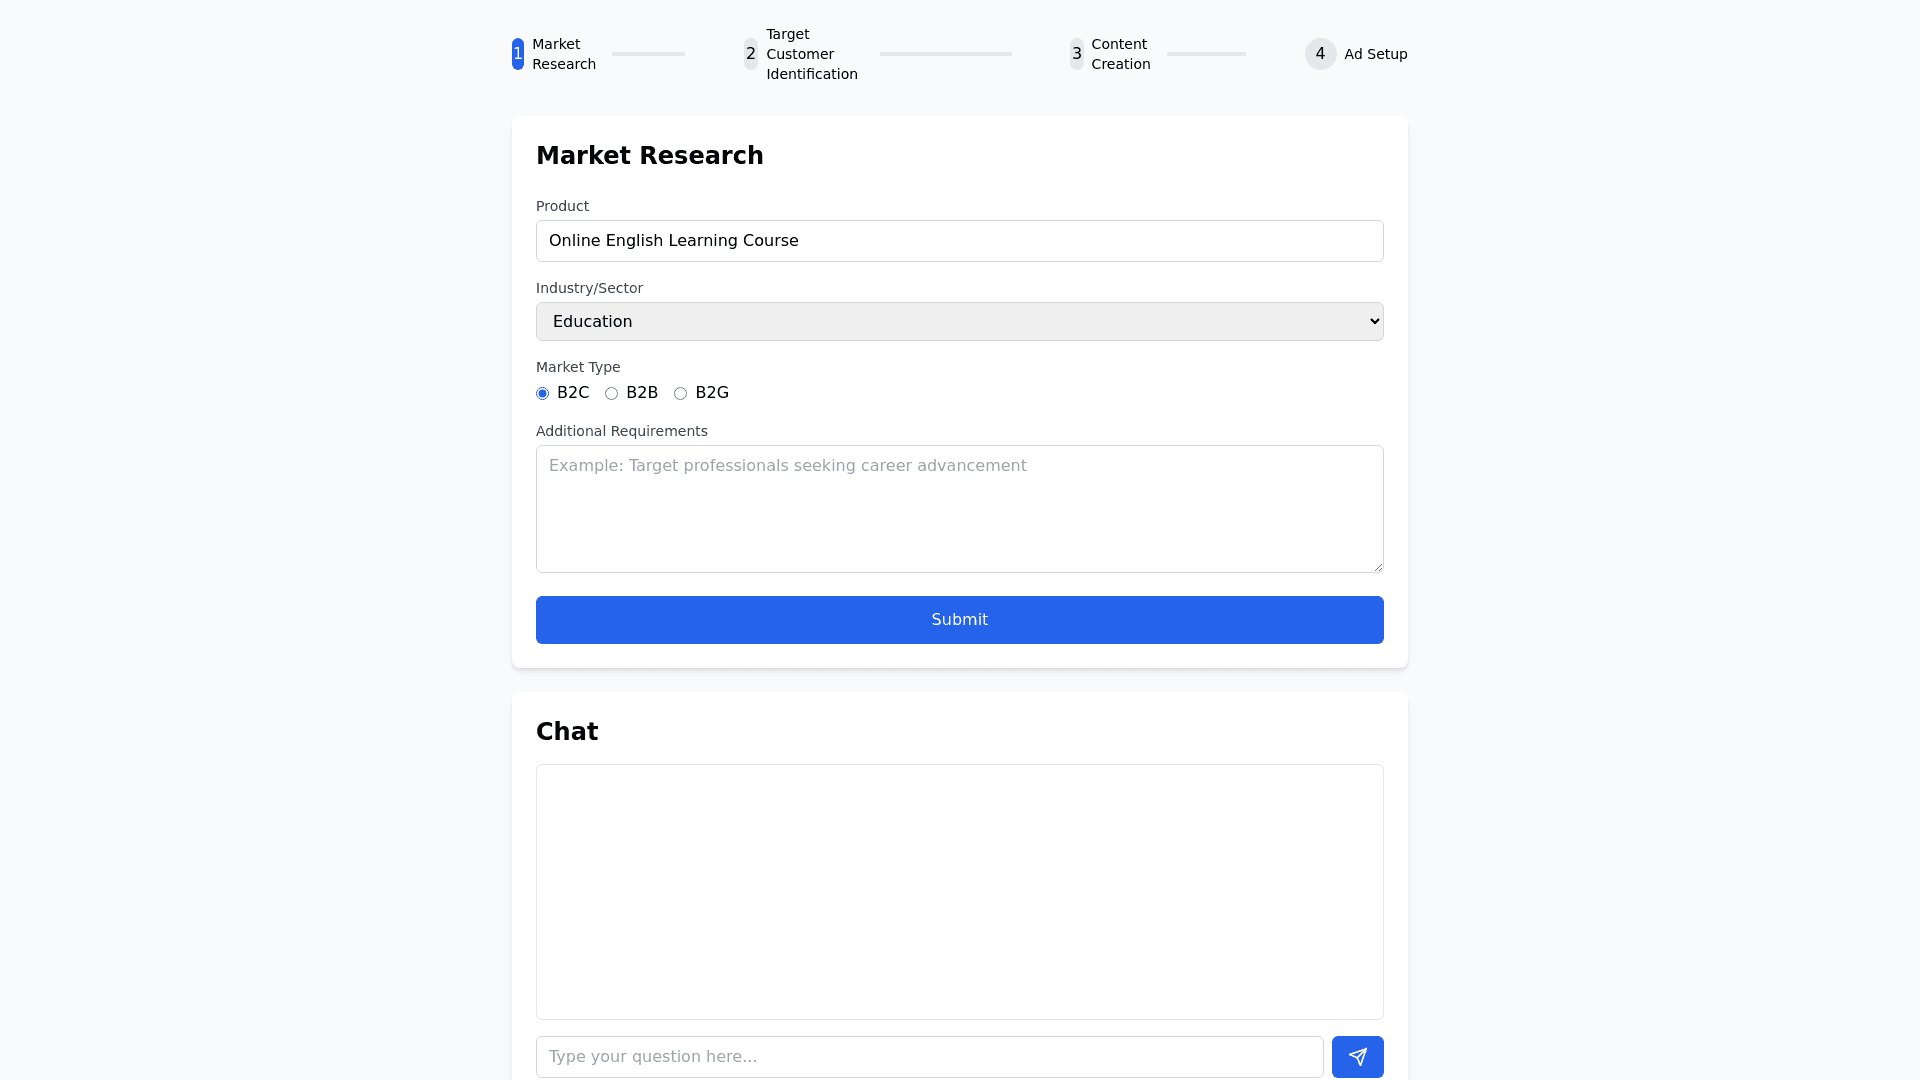Click the Product text field
The image size is (1920, 1080).
(959, 241)
